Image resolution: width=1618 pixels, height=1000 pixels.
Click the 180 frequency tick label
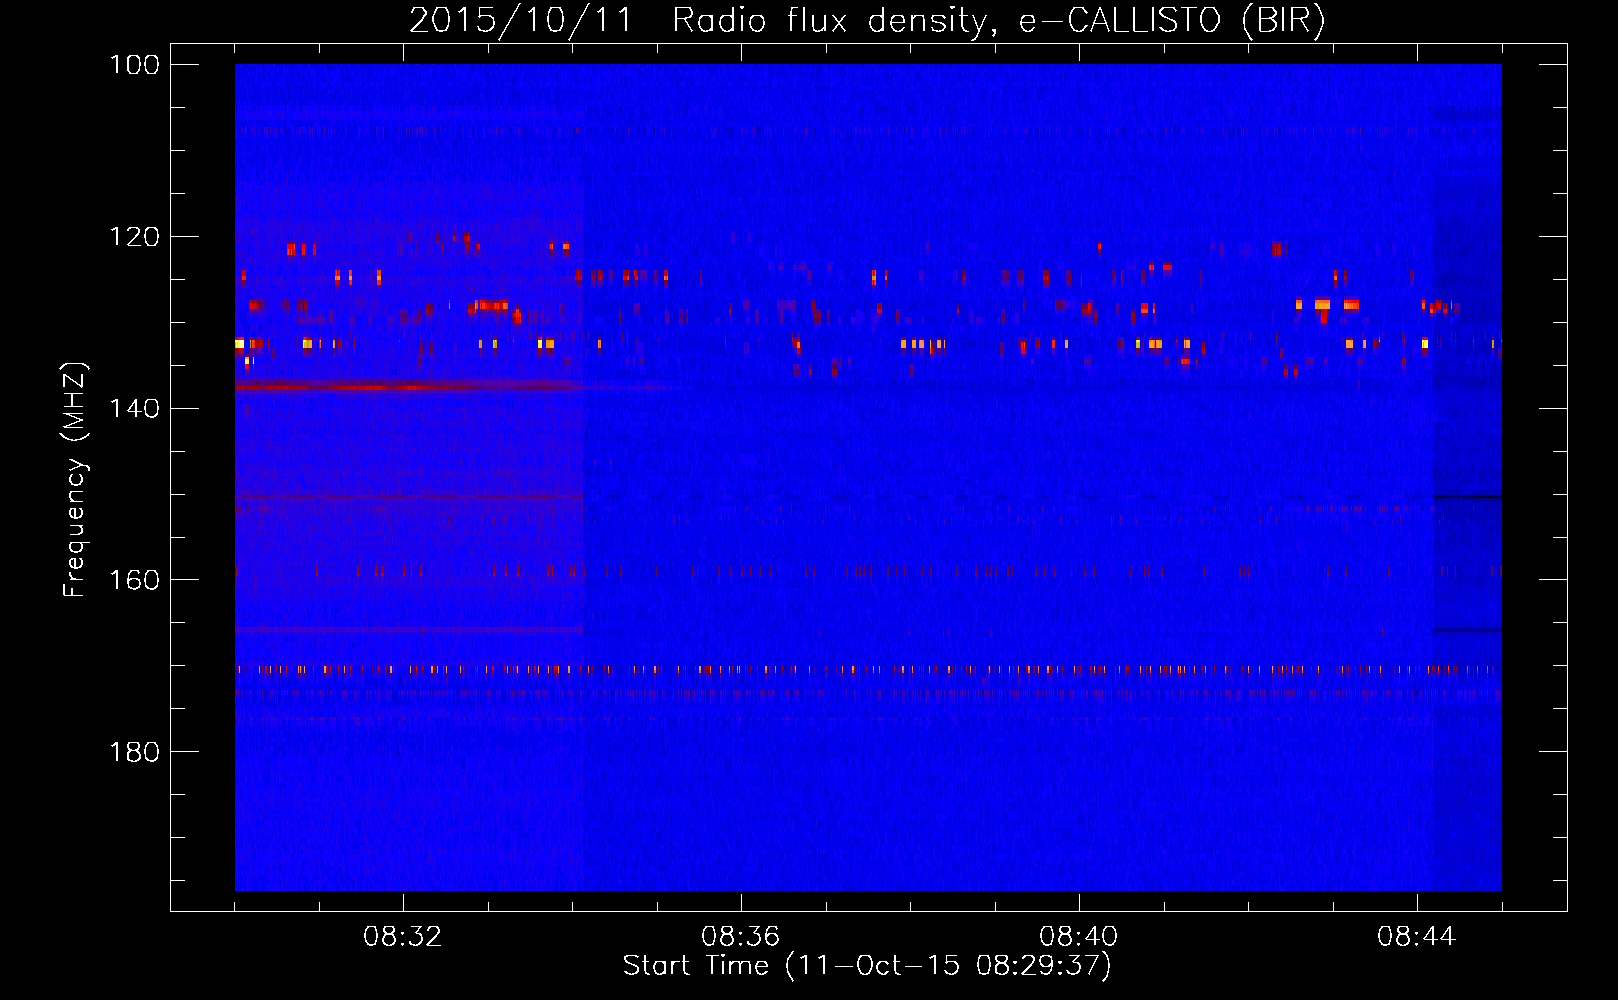(x=135, y=752)
